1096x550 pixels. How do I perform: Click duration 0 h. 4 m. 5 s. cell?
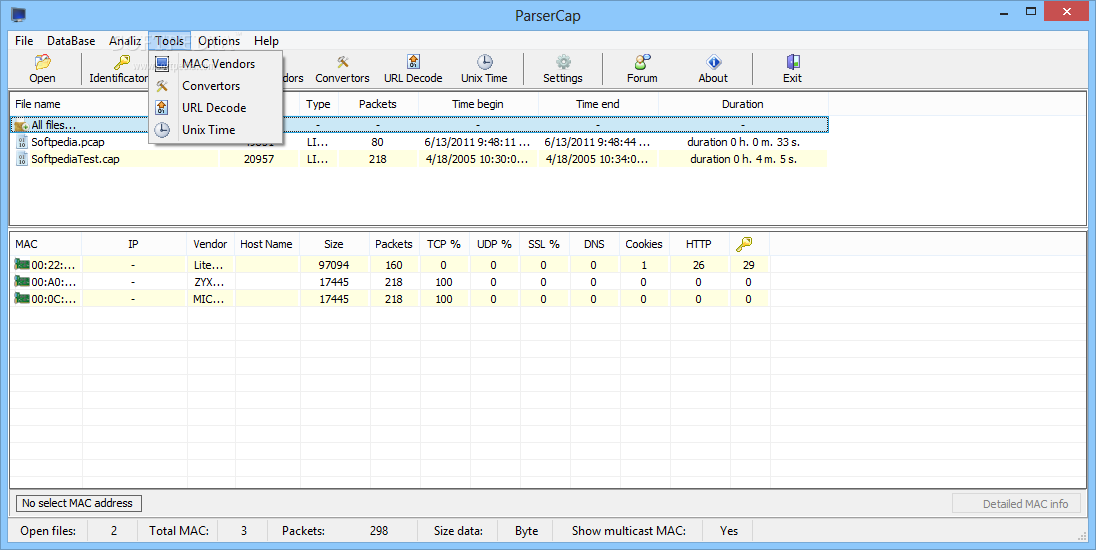pyautogui.click(x=744, y=159)
